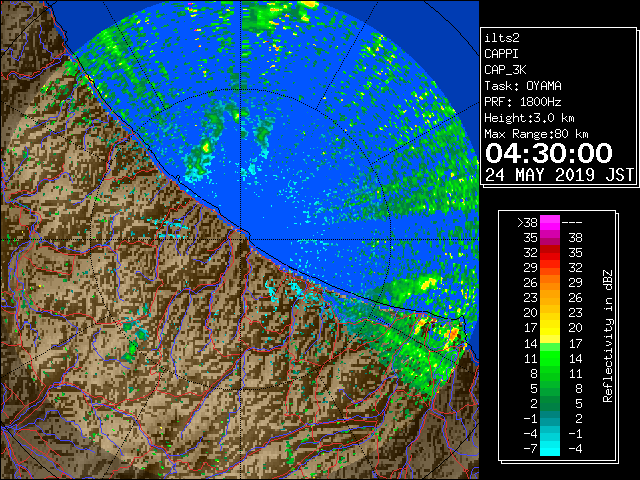Click the 'ilts2' label in info box
The height and width of the screenshot is (480, 640).
(502, 38)
